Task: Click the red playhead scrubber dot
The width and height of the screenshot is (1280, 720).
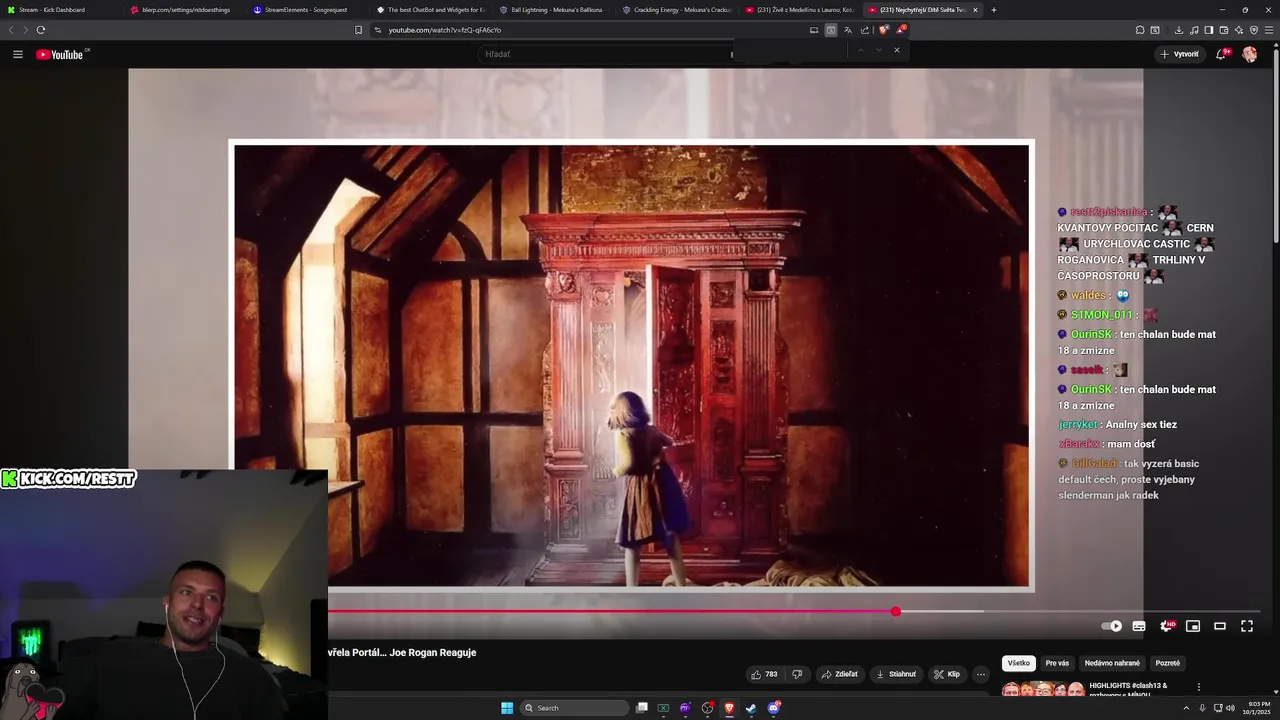Action: pos(896,611)
